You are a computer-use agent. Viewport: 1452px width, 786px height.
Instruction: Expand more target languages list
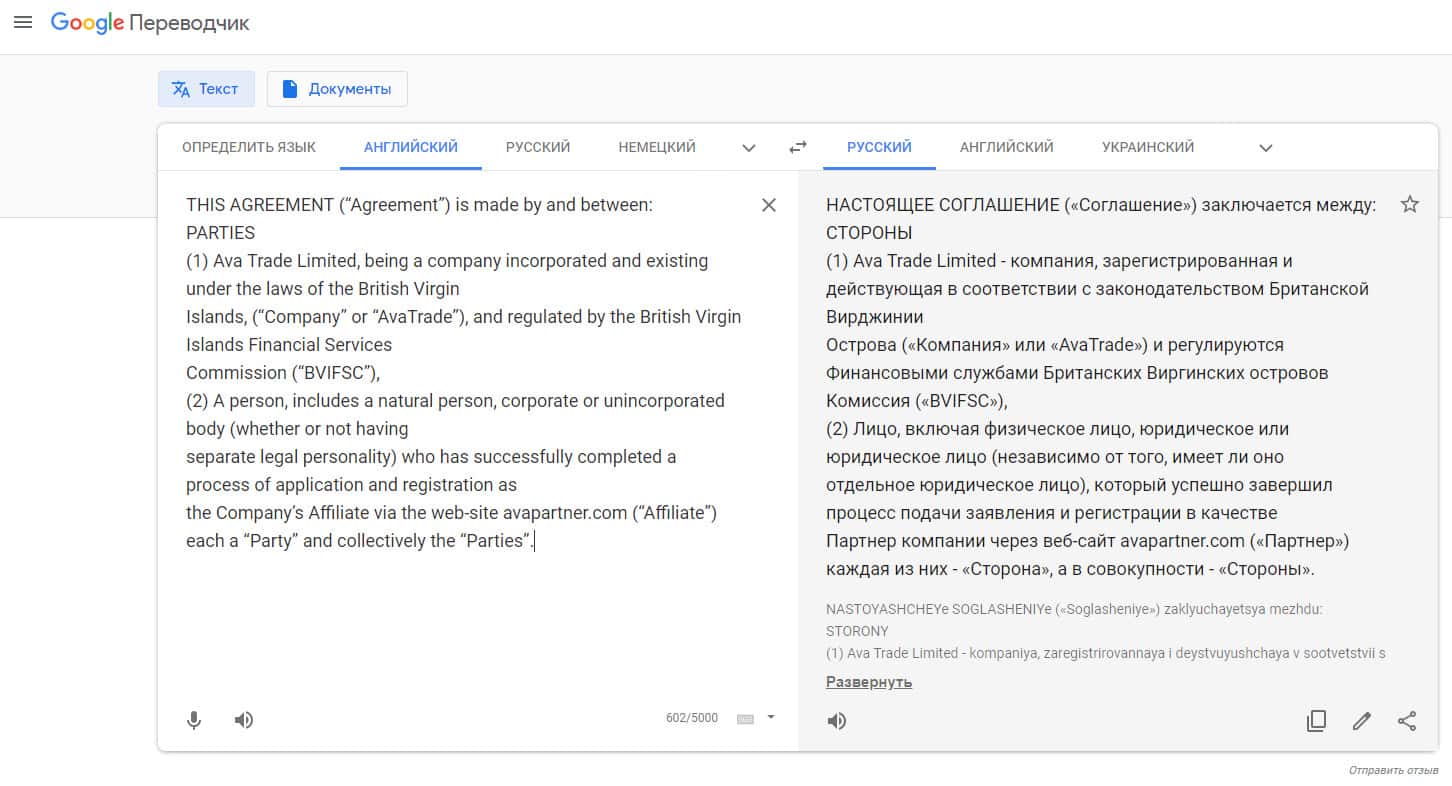1266,148
